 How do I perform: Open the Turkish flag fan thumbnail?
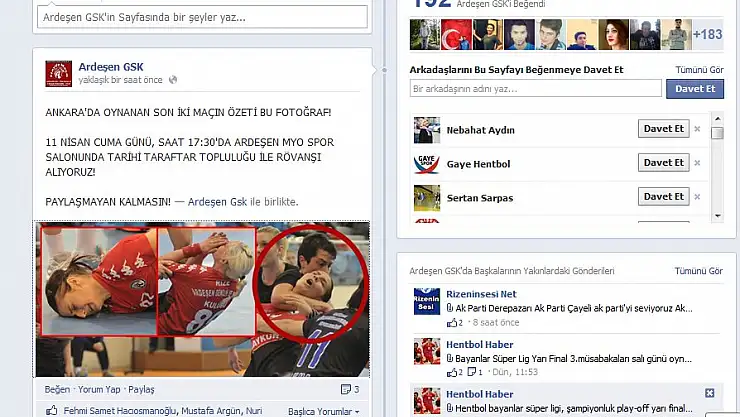tap(456, 34)
